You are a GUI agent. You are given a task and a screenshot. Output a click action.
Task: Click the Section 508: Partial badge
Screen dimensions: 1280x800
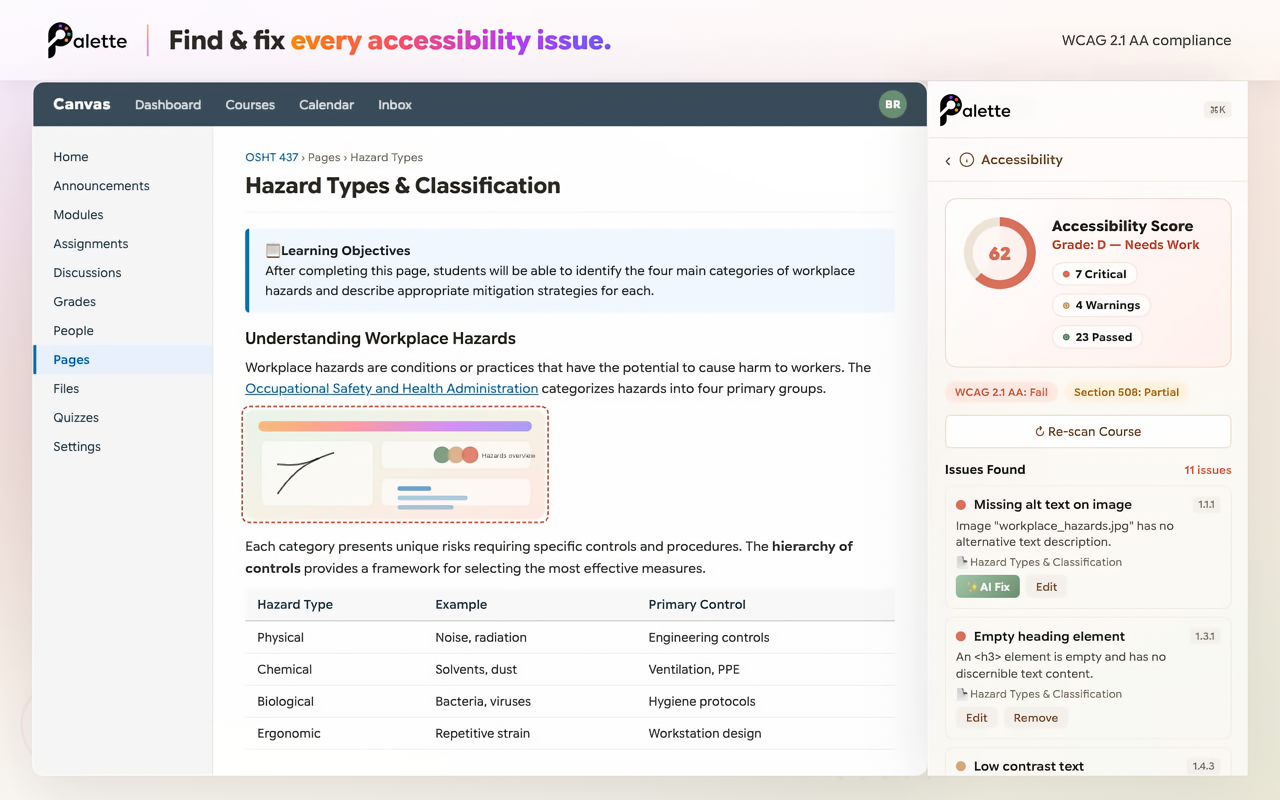(x=1126, y=392)
